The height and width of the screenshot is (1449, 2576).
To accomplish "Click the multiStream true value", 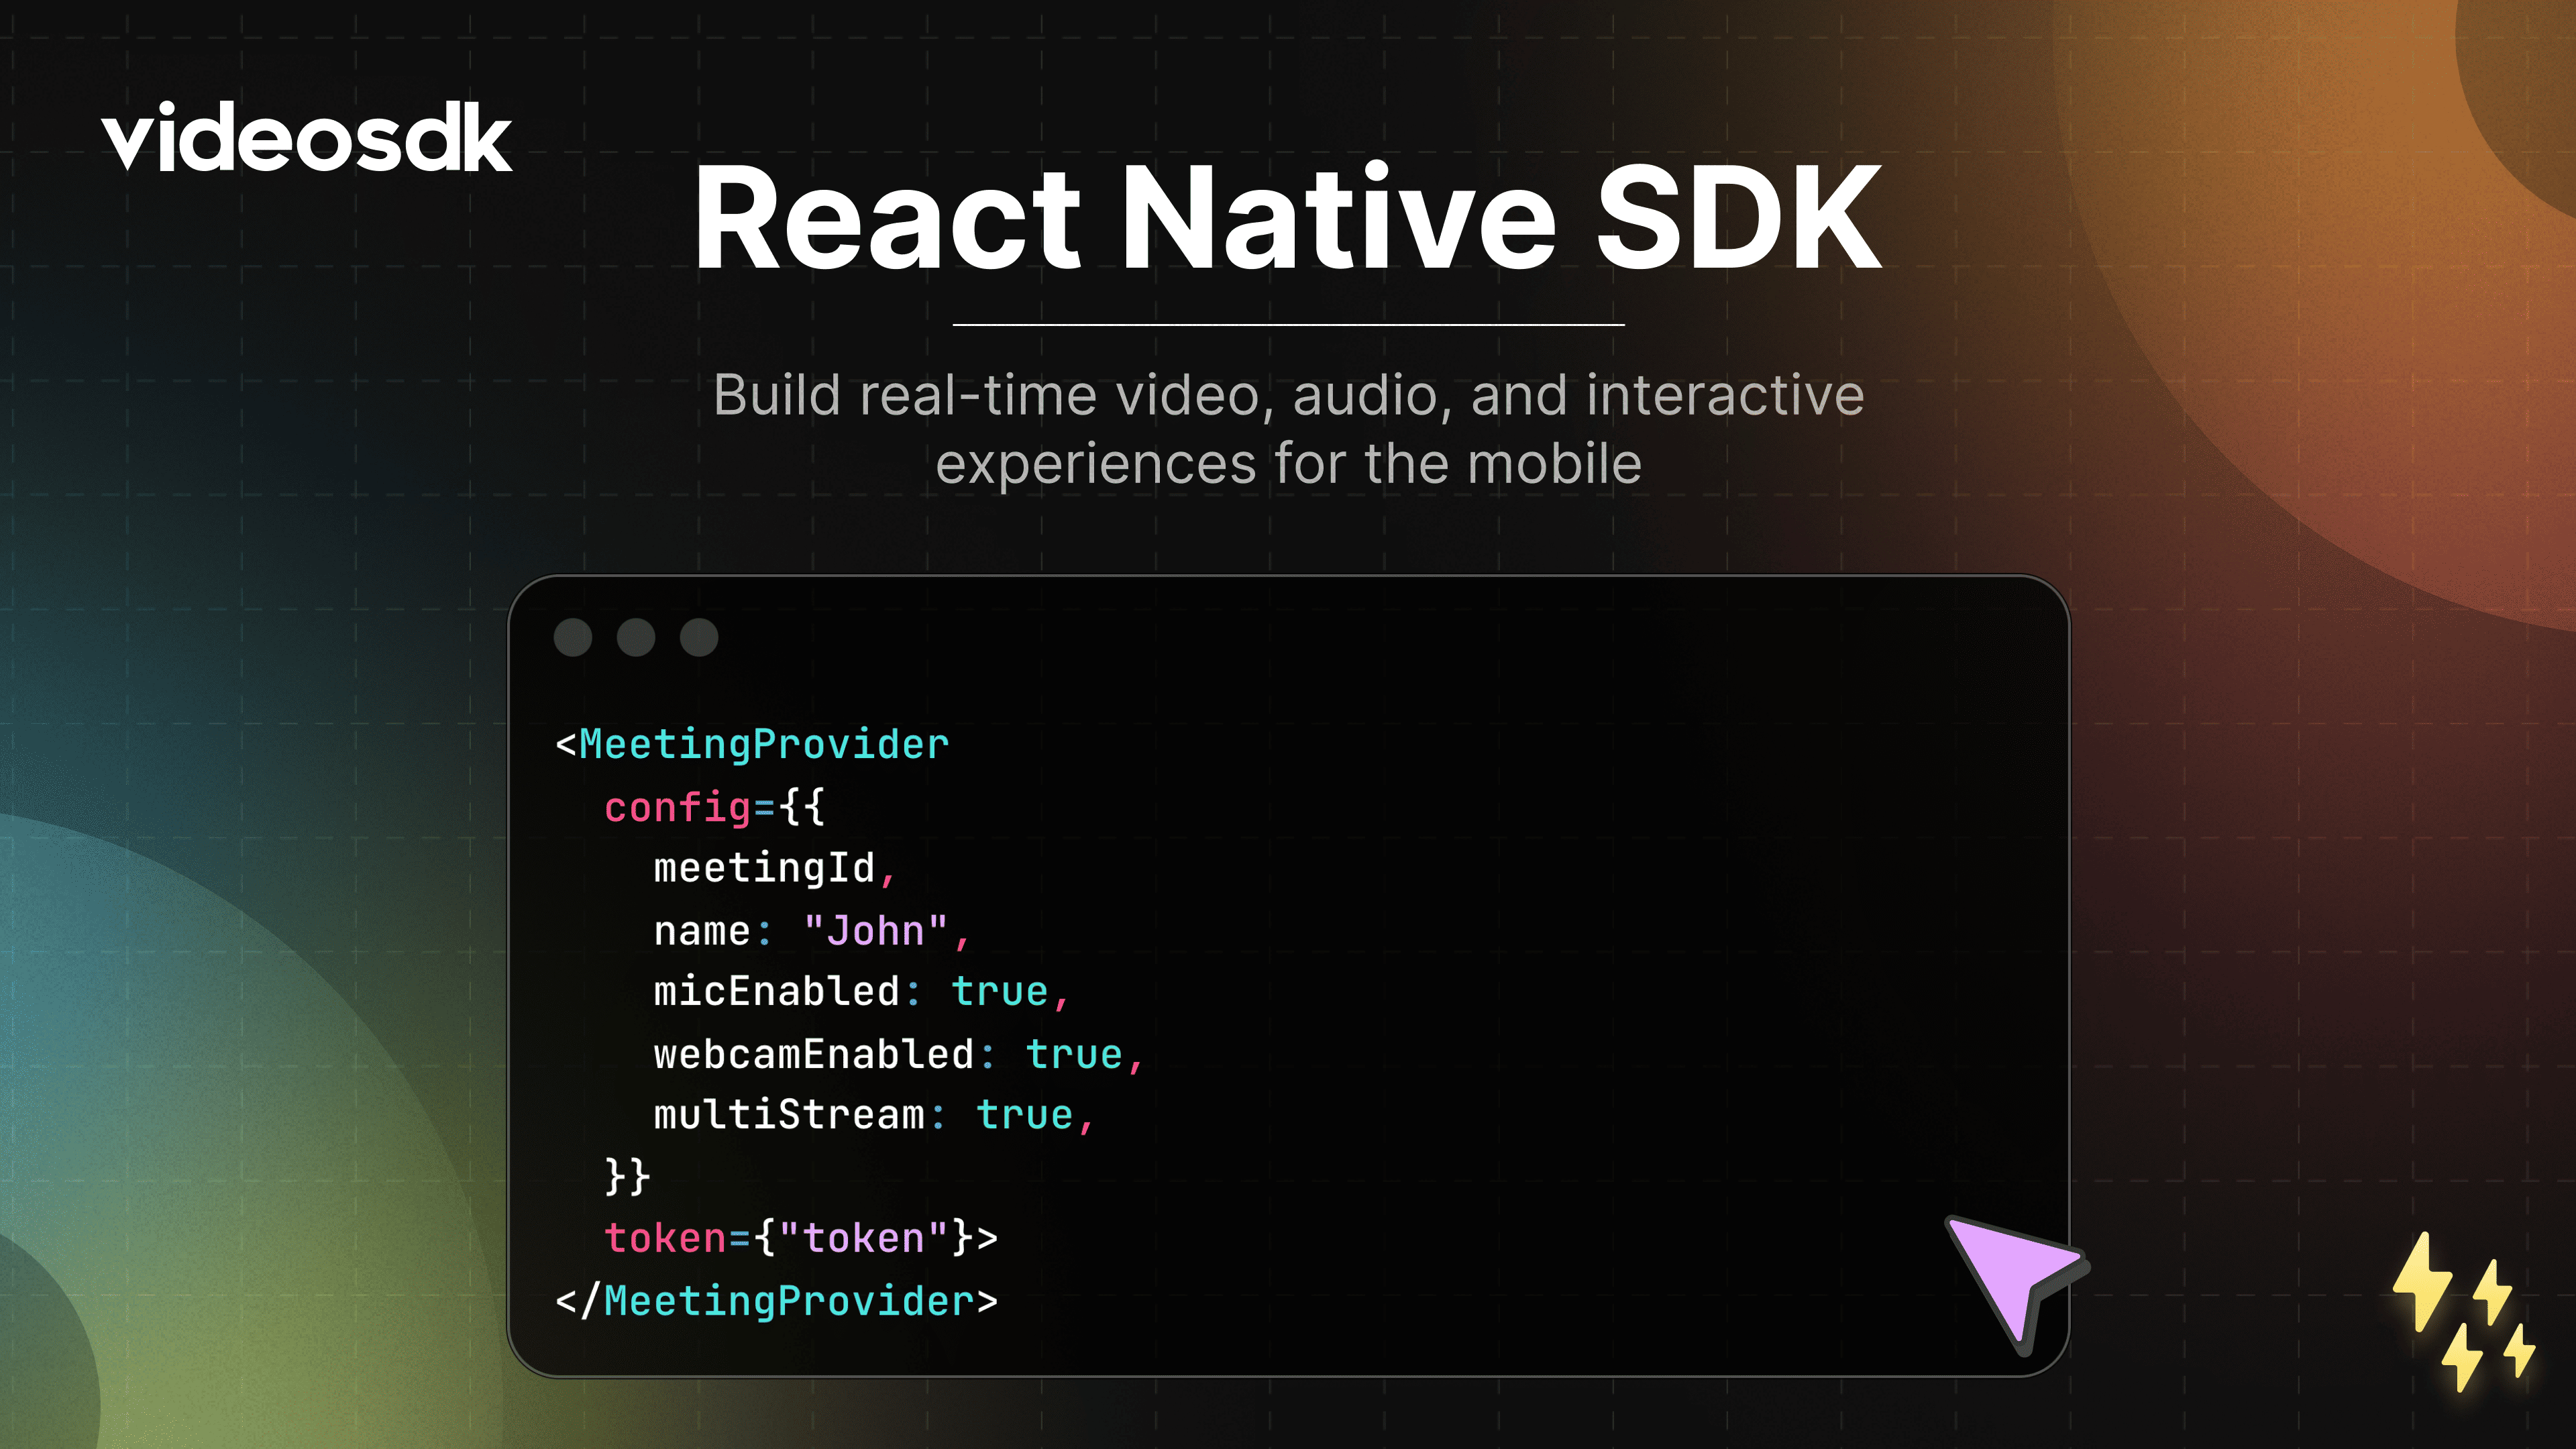I will (x=1024, y=1115).
